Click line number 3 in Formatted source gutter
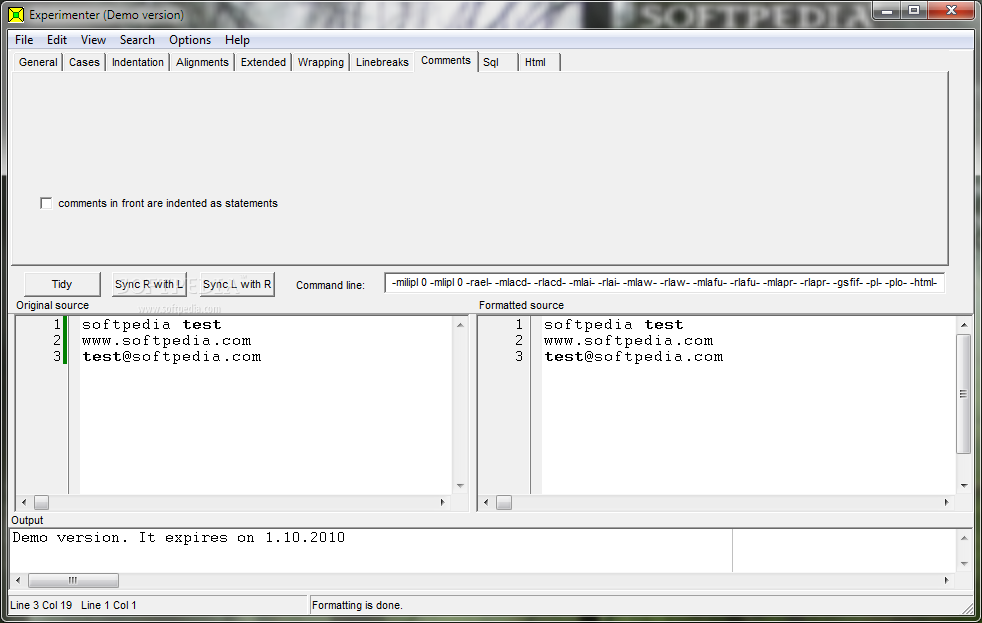 519,357
